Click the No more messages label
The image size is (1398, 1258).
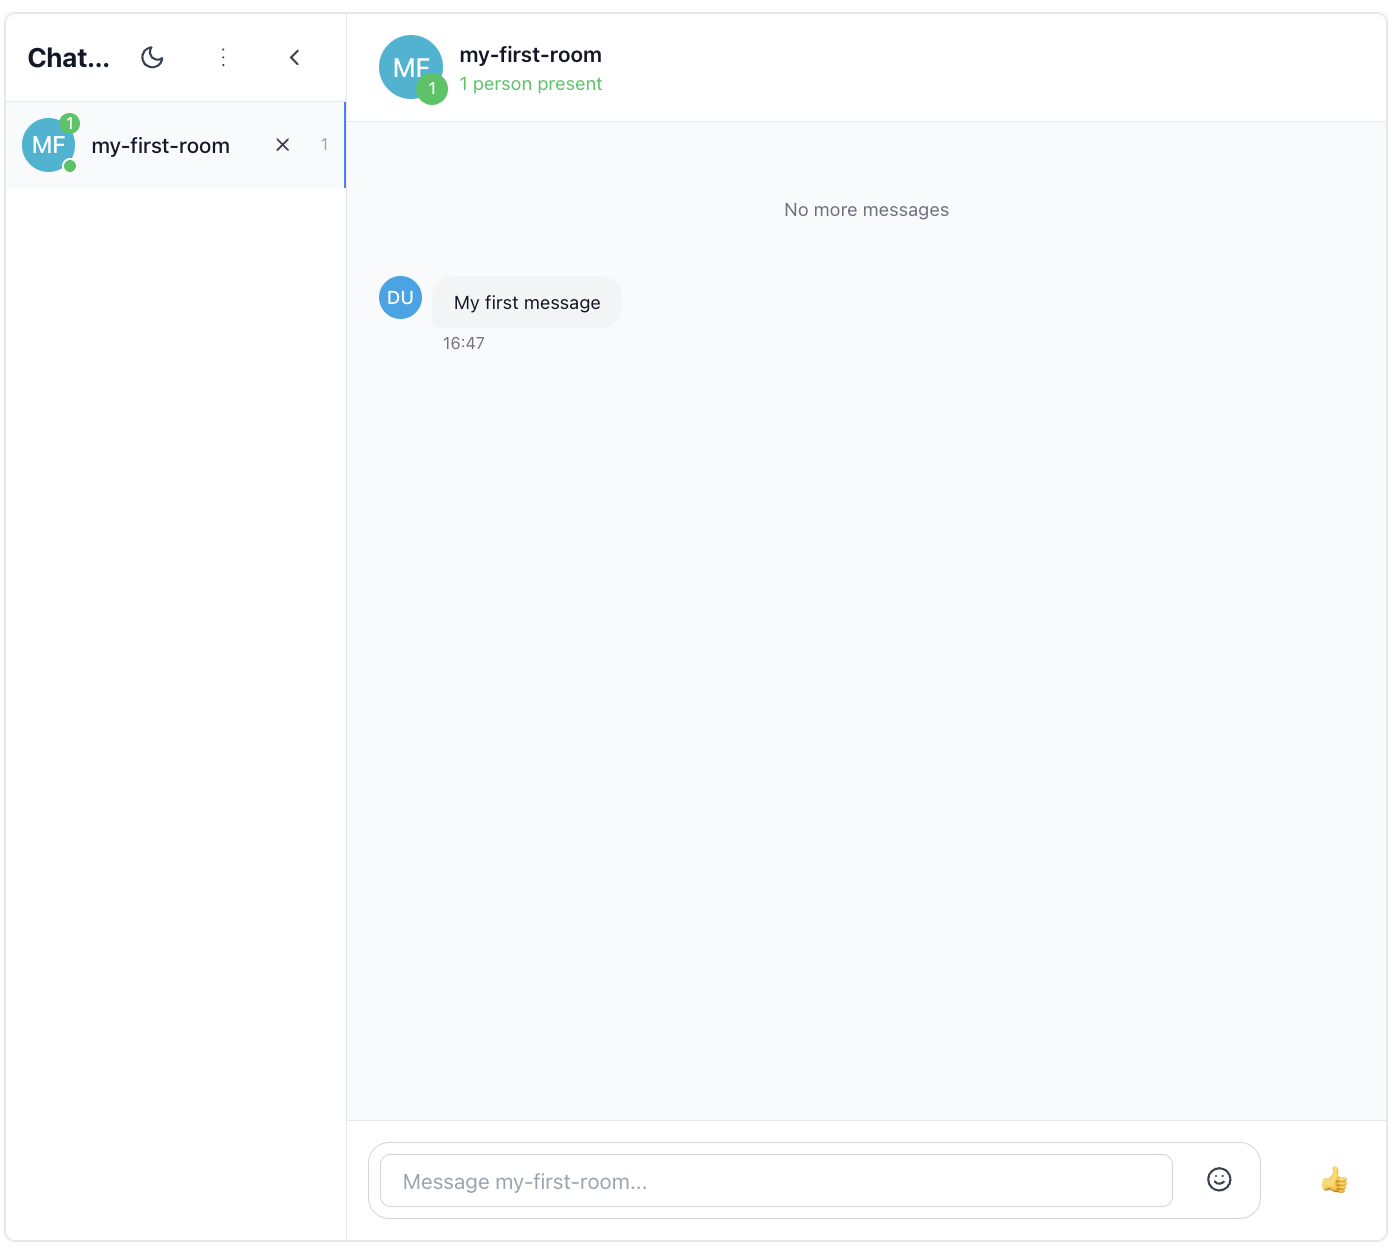pos(866,209)
